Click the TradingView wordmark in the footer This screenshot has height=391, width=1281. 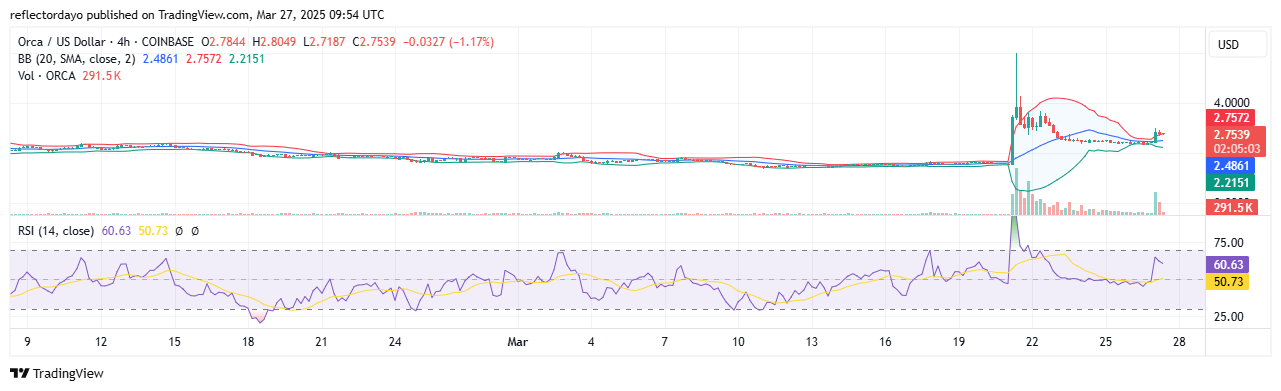click(x=68, y=373)
